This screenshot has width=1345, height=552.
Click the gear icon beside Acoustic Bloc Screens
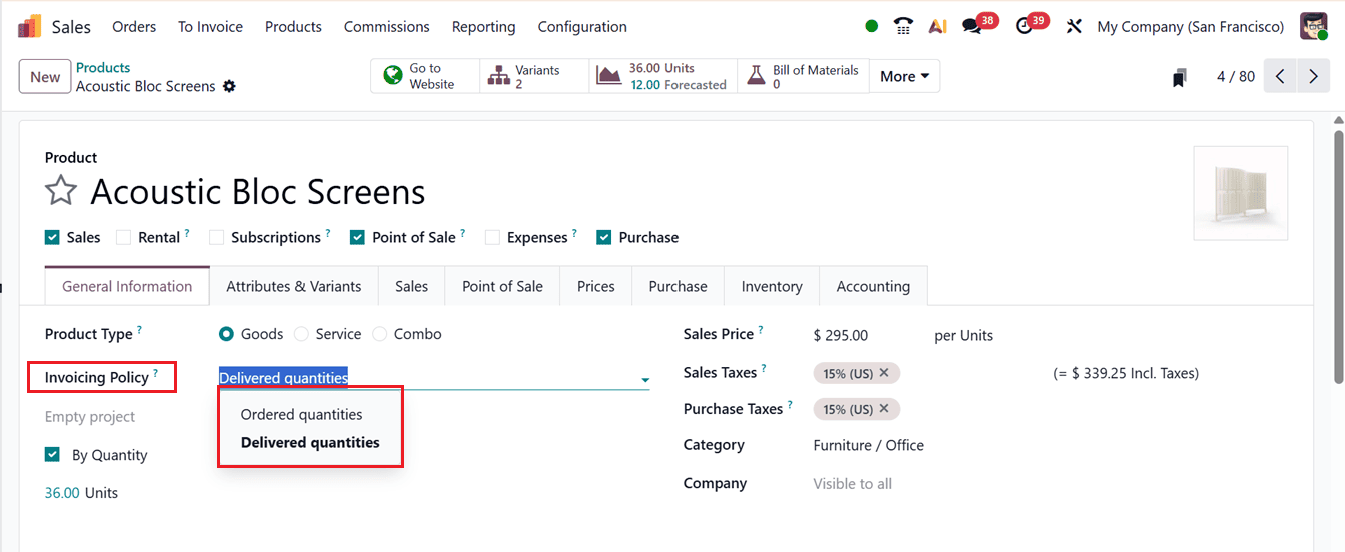(x=229, y=86)
